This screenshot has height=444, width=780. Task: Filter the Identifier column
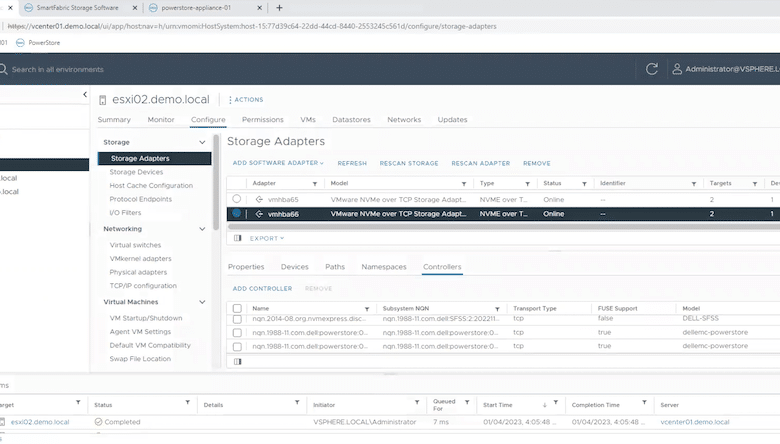pos(693,184)
